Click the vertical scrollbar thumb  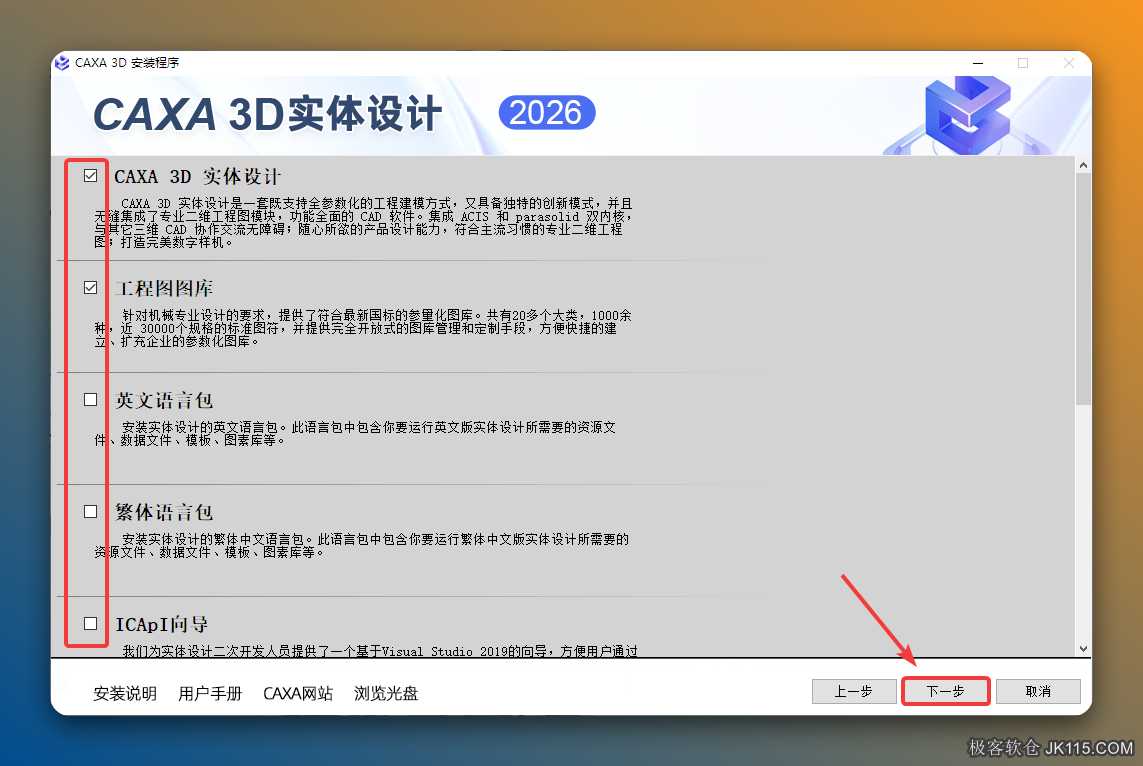(1083, 289)
